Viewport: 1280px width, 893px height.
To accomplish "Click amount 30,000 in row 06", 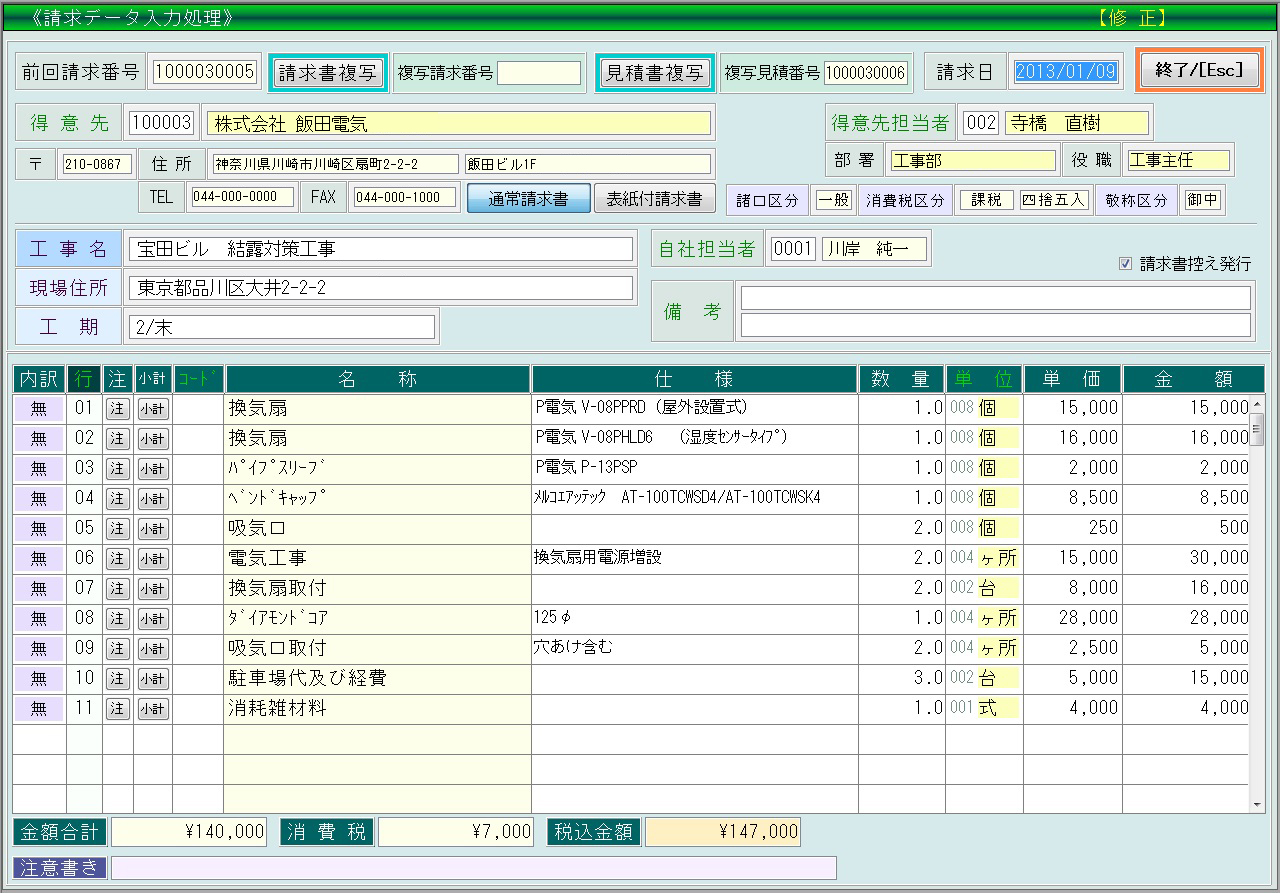I will [x=1187, y=558].
